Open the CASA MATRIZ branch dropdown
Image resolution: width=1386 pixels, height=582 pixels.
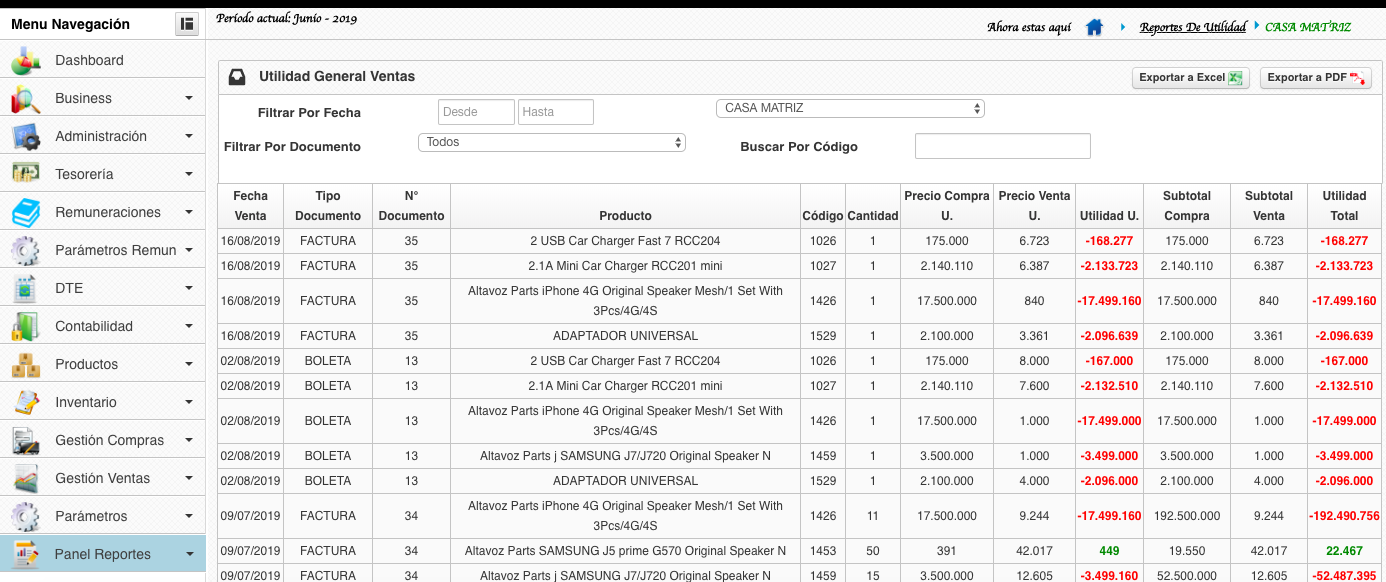click(850, 108)
